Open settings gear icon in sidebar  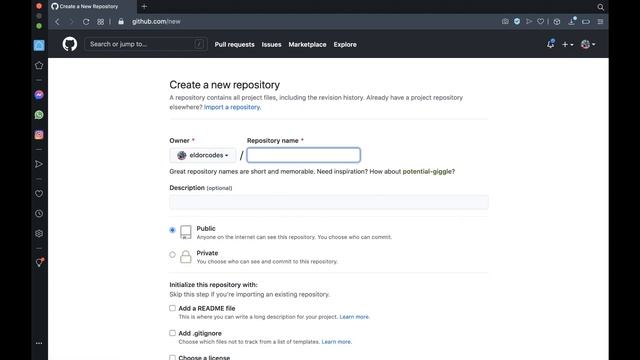point(39,233)
